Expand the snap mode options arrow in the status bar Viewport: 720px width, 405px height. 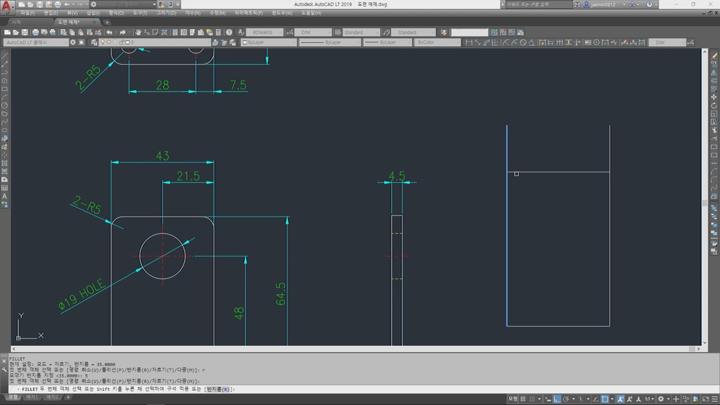pos(539,399)
